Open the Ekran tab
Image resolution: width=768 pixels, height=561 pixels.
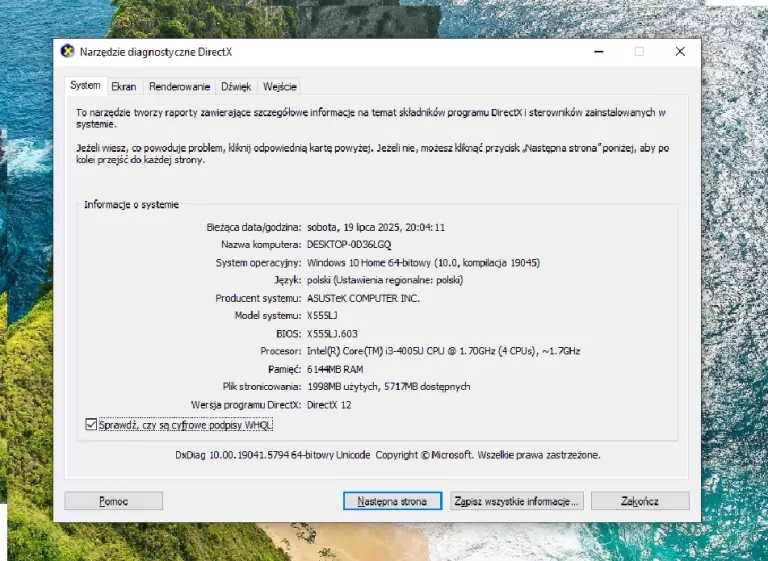pos(123,87)
